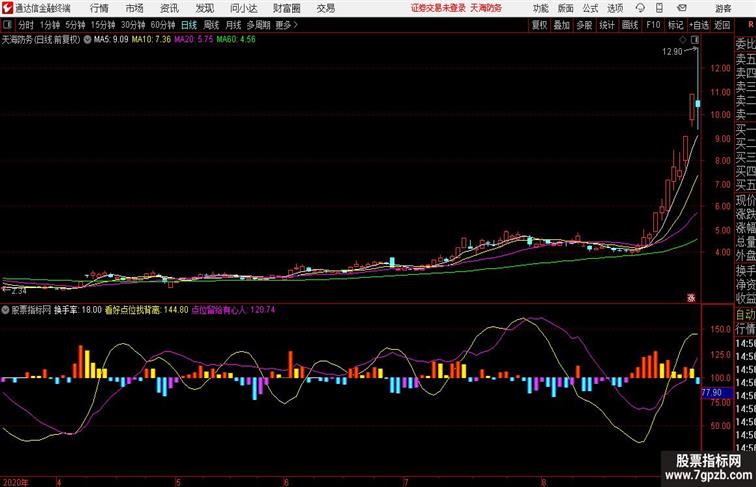756x487 pixels.
Task: Click the 涨 marker icon in chart corner
Action: click(691, 298)
